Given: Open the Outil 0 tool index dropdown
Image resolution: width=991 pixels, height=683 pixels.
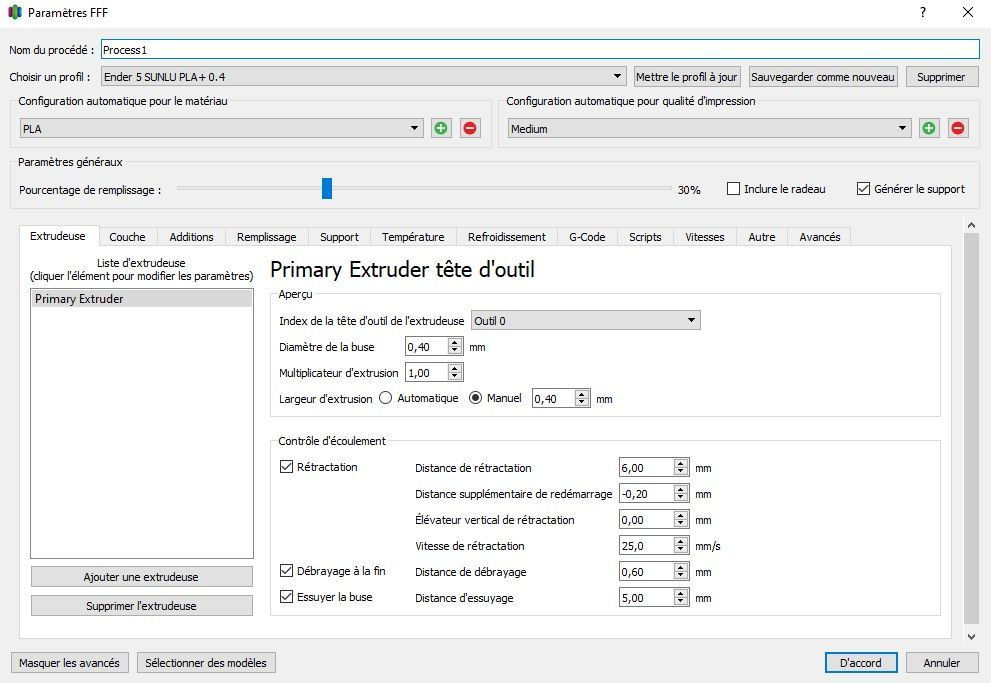Looking at the screenshot, I should 585,320.
